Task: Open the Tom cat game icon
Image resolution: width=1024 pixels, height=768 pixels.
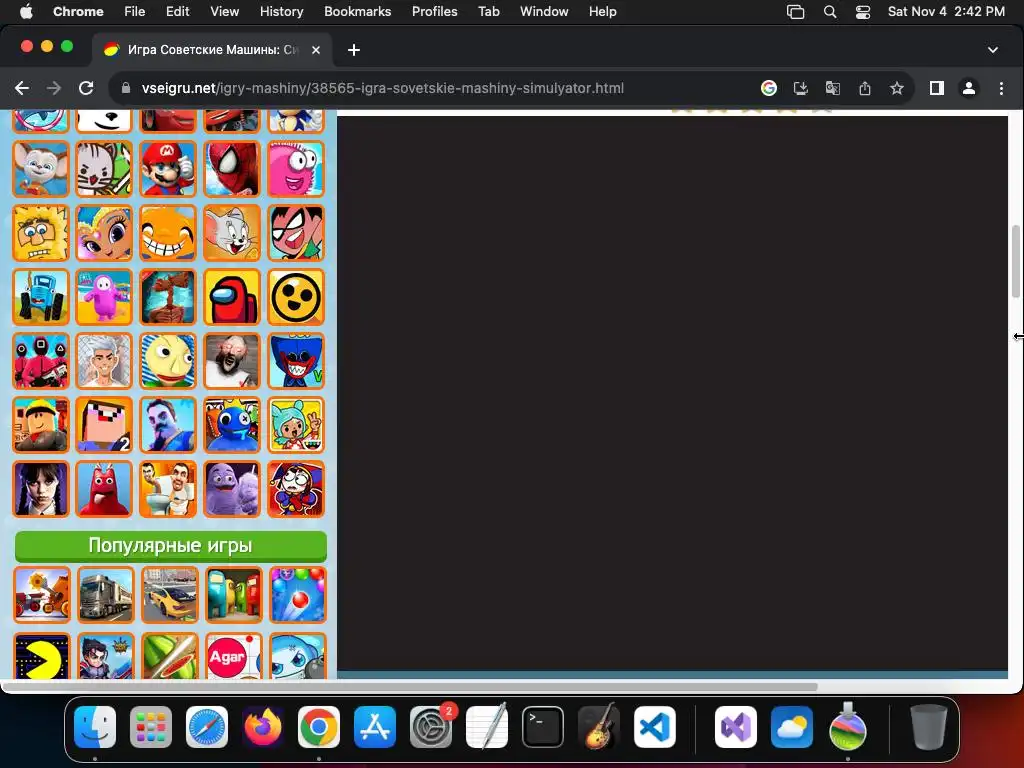Action: pyautogui.click(x=232, y=233)
